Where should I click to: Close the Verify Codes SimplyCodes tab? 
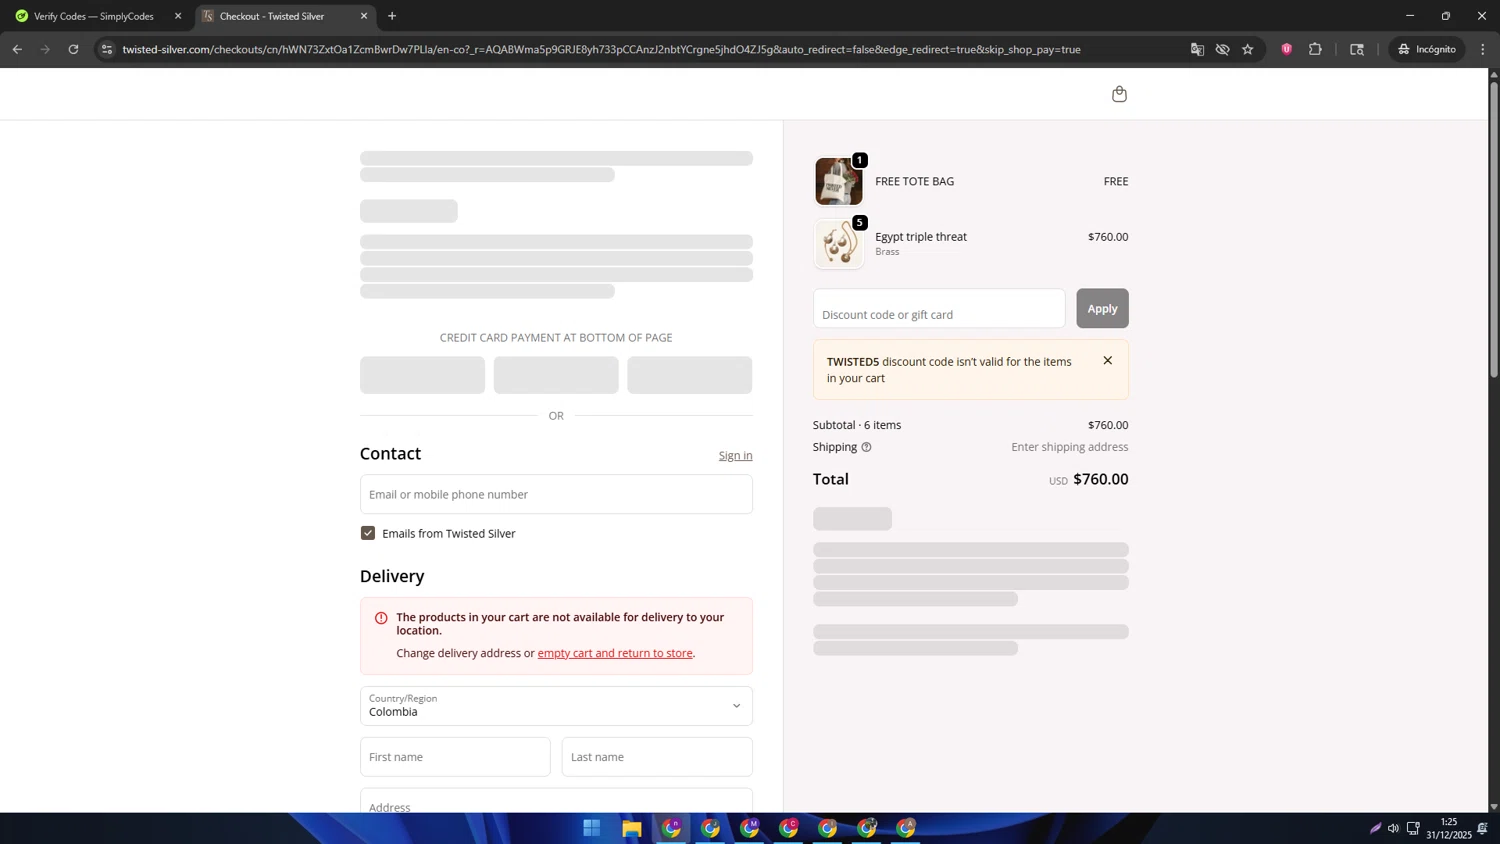(x=178, y=16)
